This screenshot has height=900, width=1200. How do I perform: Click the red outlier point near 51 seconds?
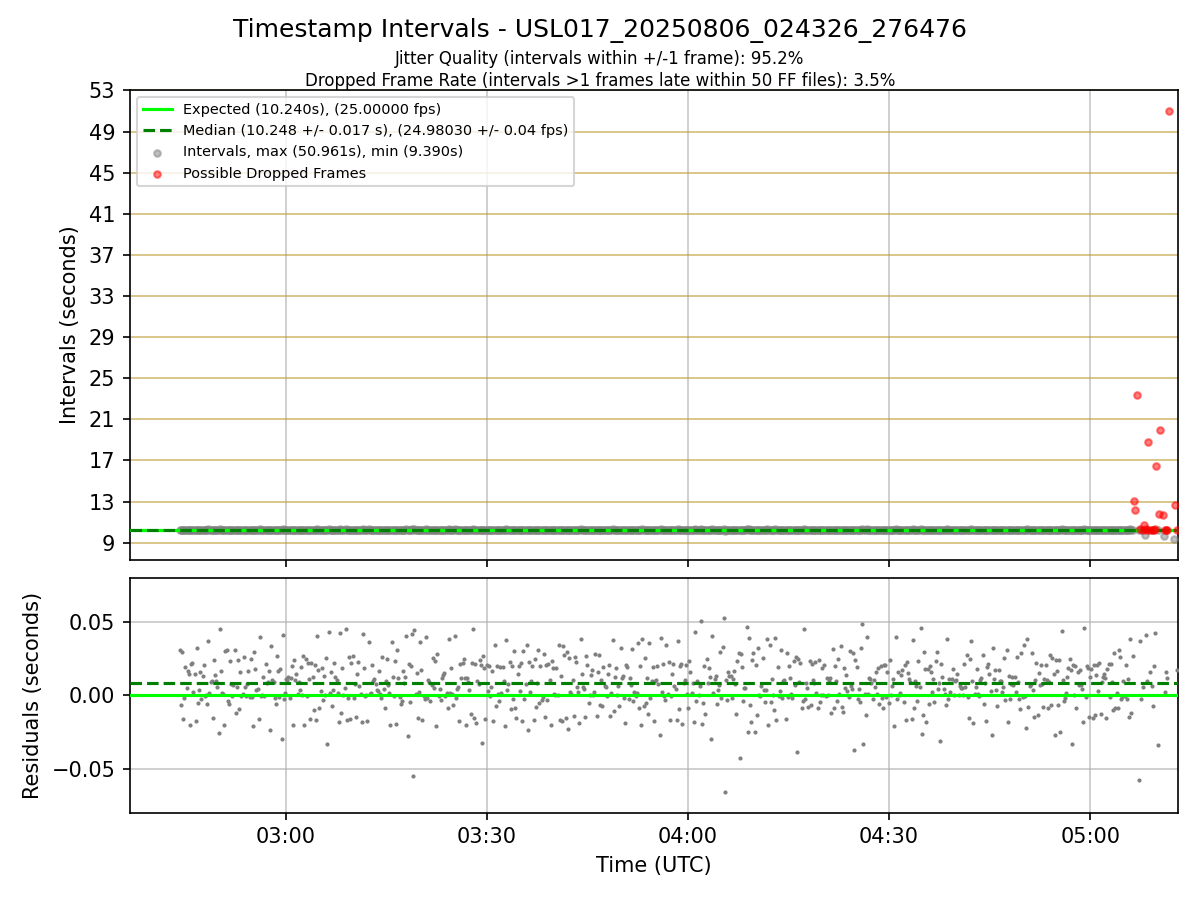1169,111
